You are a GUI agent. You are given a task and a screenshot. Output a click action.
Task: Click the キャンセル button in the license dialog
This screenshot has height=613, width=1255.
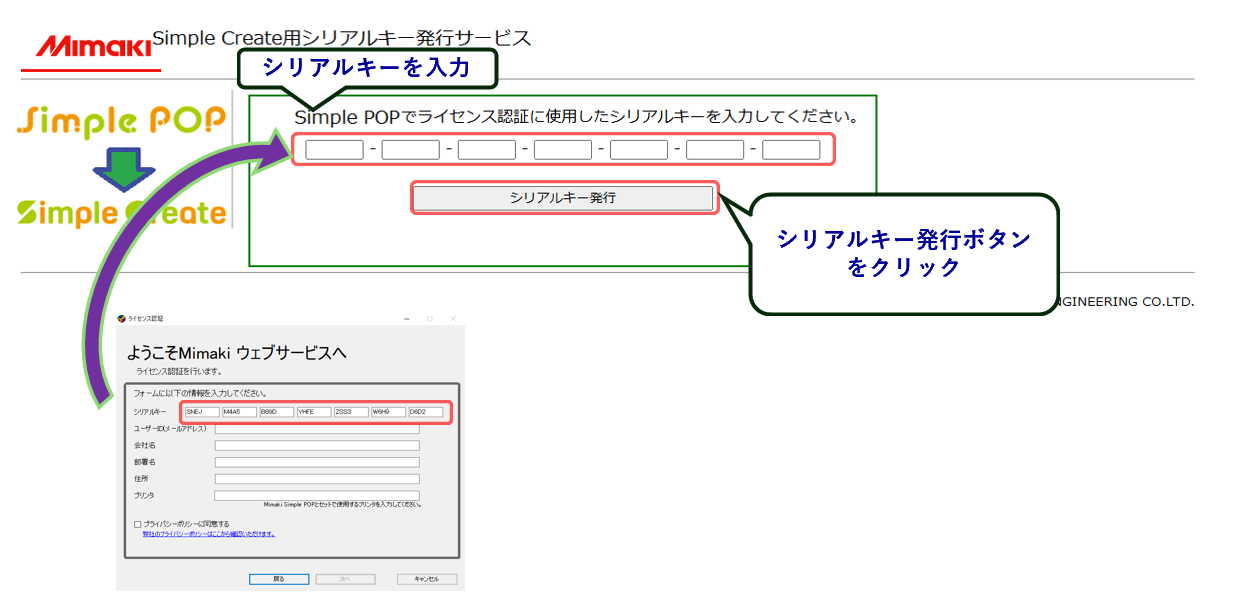(427, 579)
